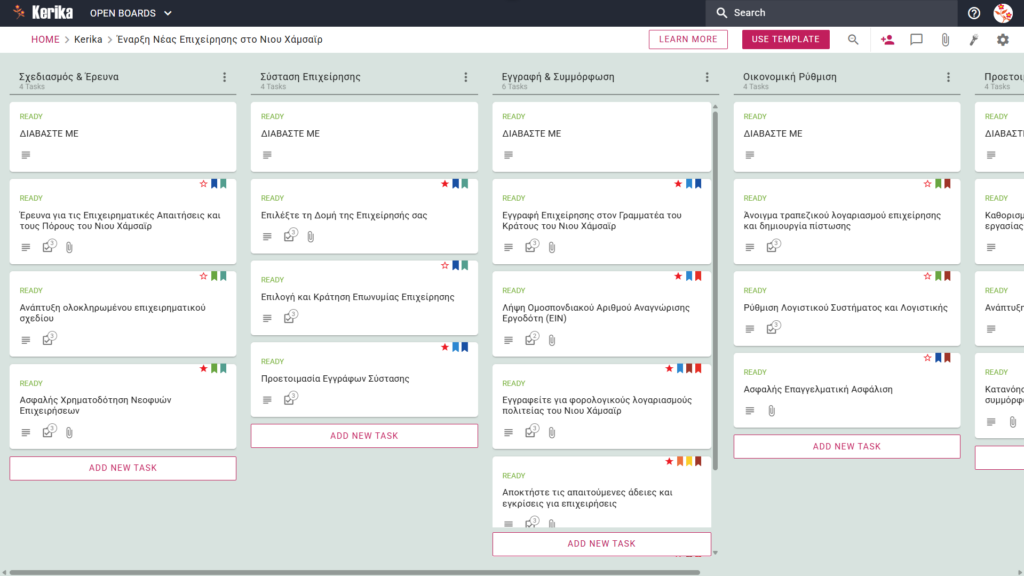Click the Εγγραφή & Συμμόρφωση column vertical scrollbar

tap(715, 291)
